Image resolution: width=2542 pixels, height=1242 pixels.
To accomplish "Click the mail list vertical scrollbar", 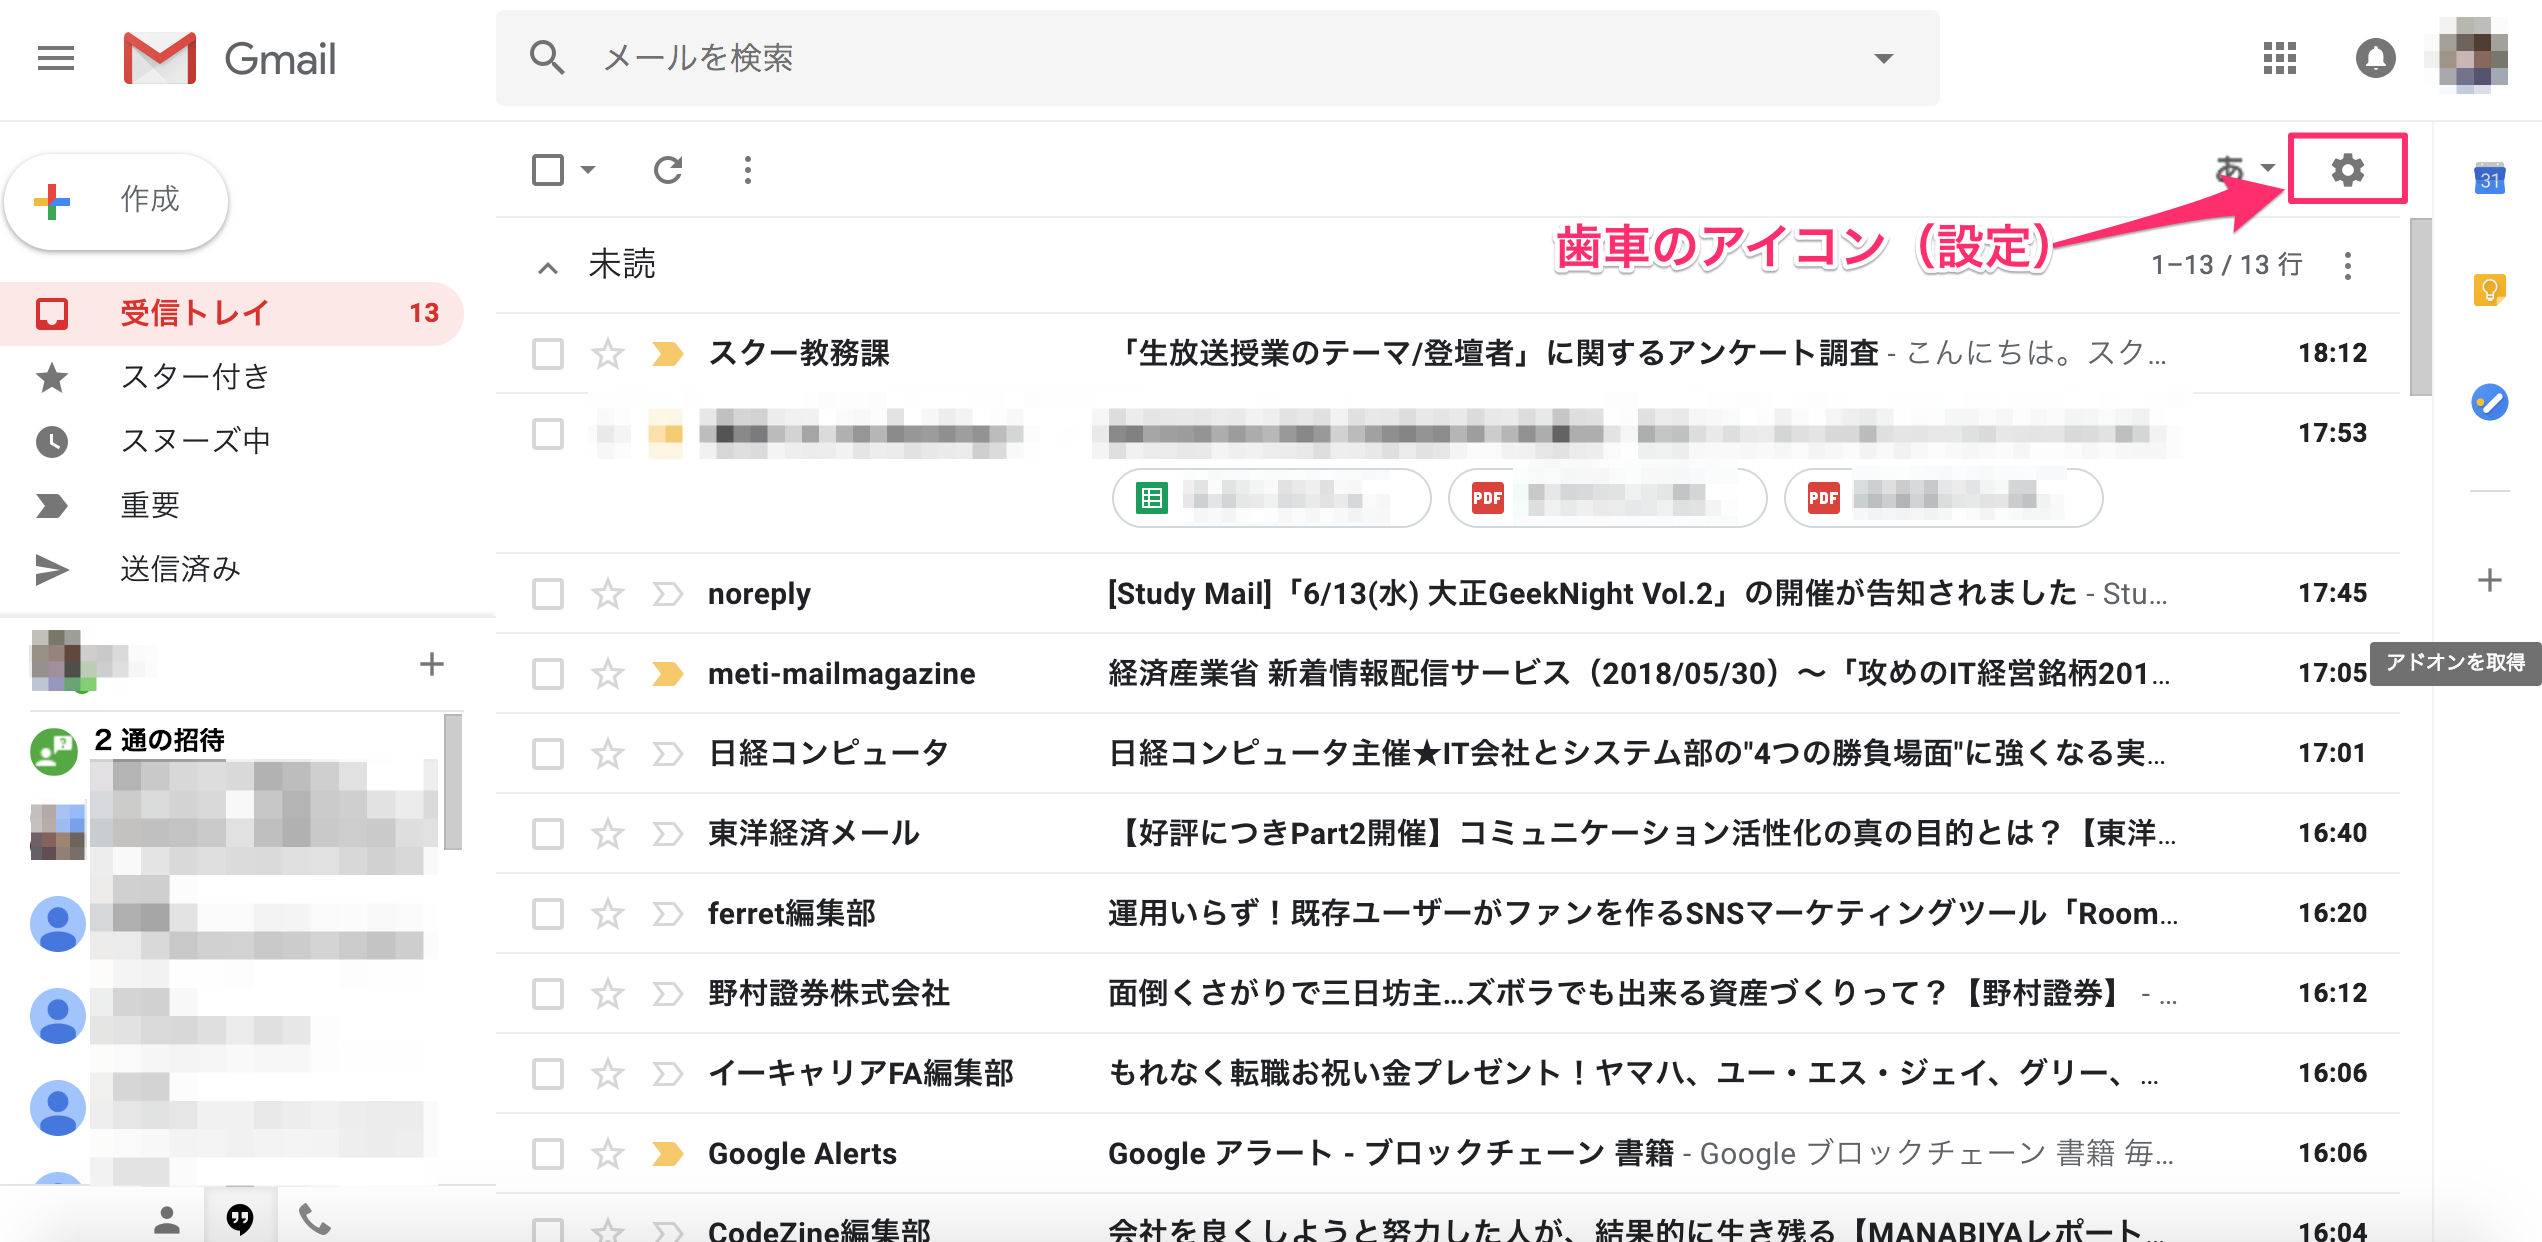I will tap(2420, 308).
